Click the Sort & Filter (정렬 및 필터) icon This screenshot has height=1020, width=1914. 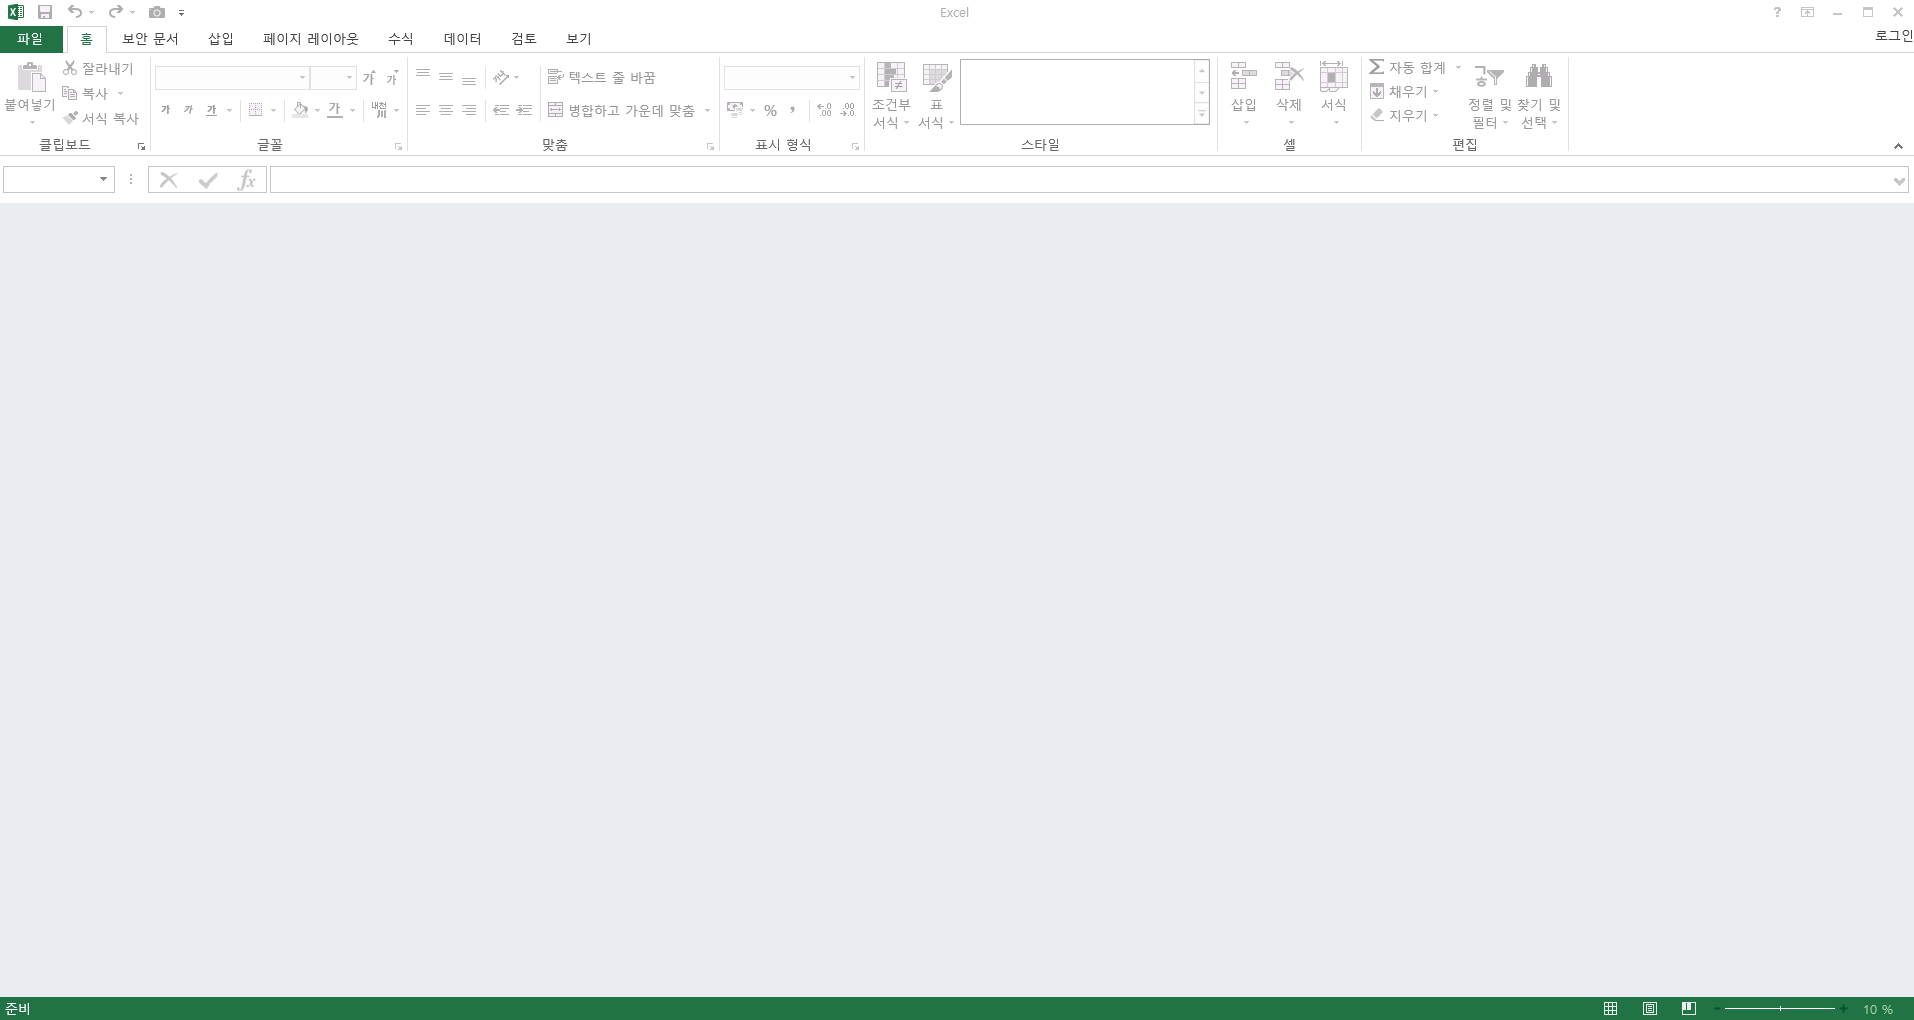[x=1488, y=77]
